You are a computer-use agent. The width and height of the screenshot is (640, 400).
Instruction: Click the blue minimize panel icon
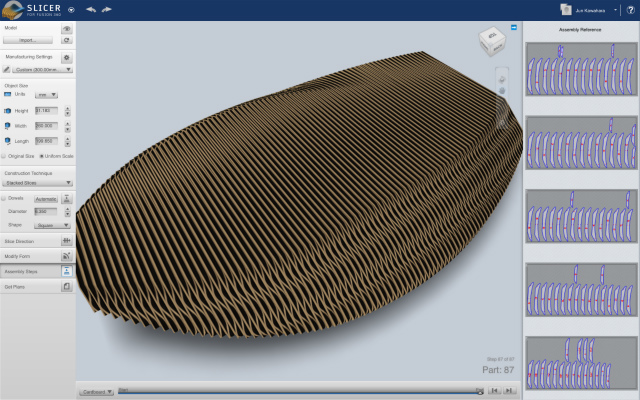[514, 27]
